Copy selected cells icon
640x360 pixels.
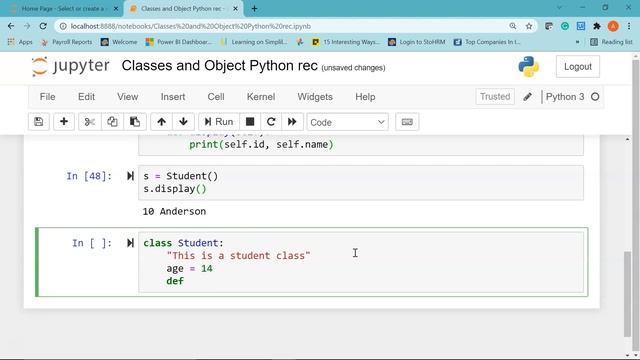pos(112,122)
